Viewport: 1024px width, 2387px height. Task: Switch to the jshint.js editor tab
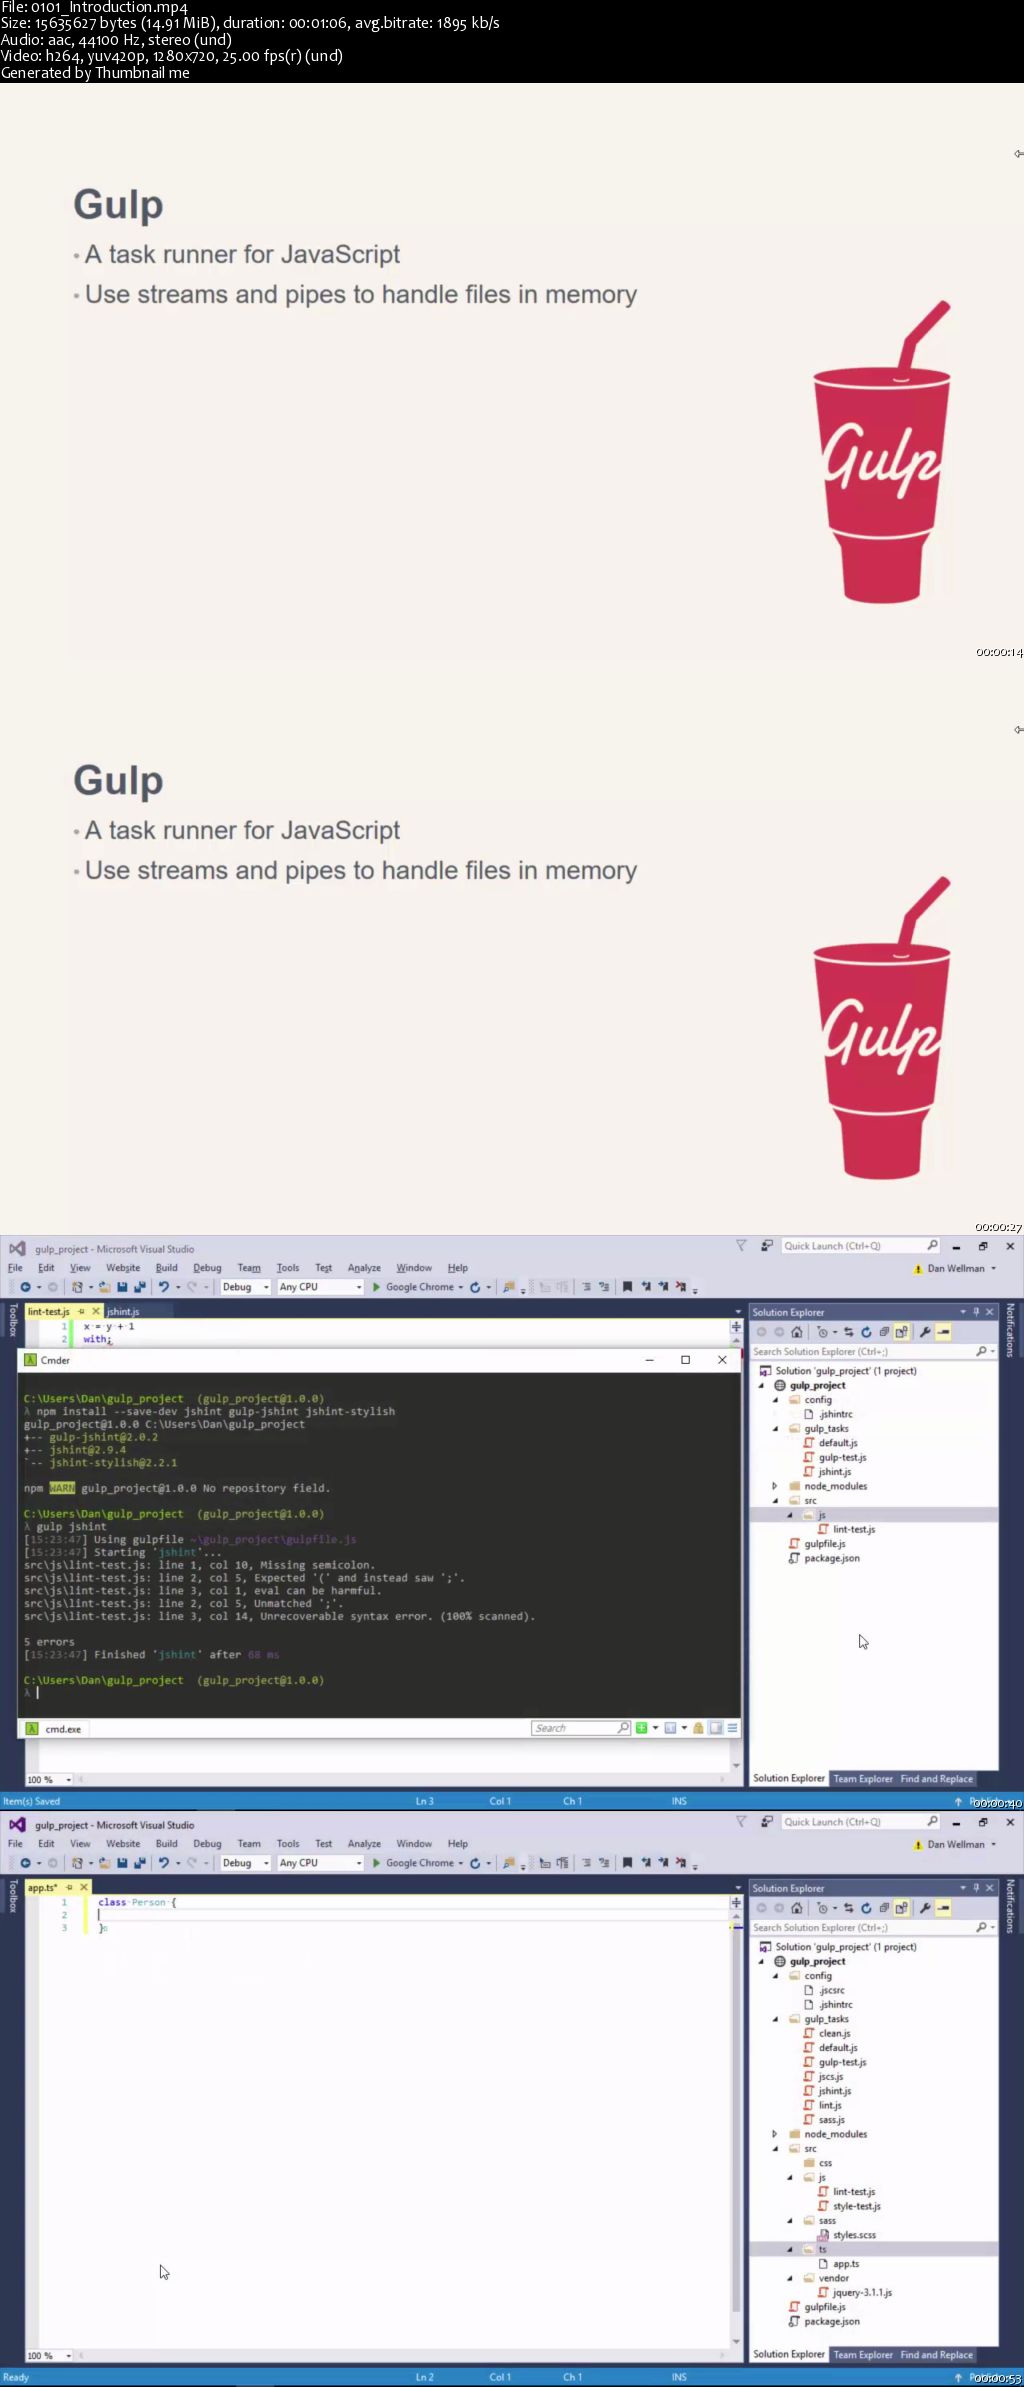click(124, 1311)
